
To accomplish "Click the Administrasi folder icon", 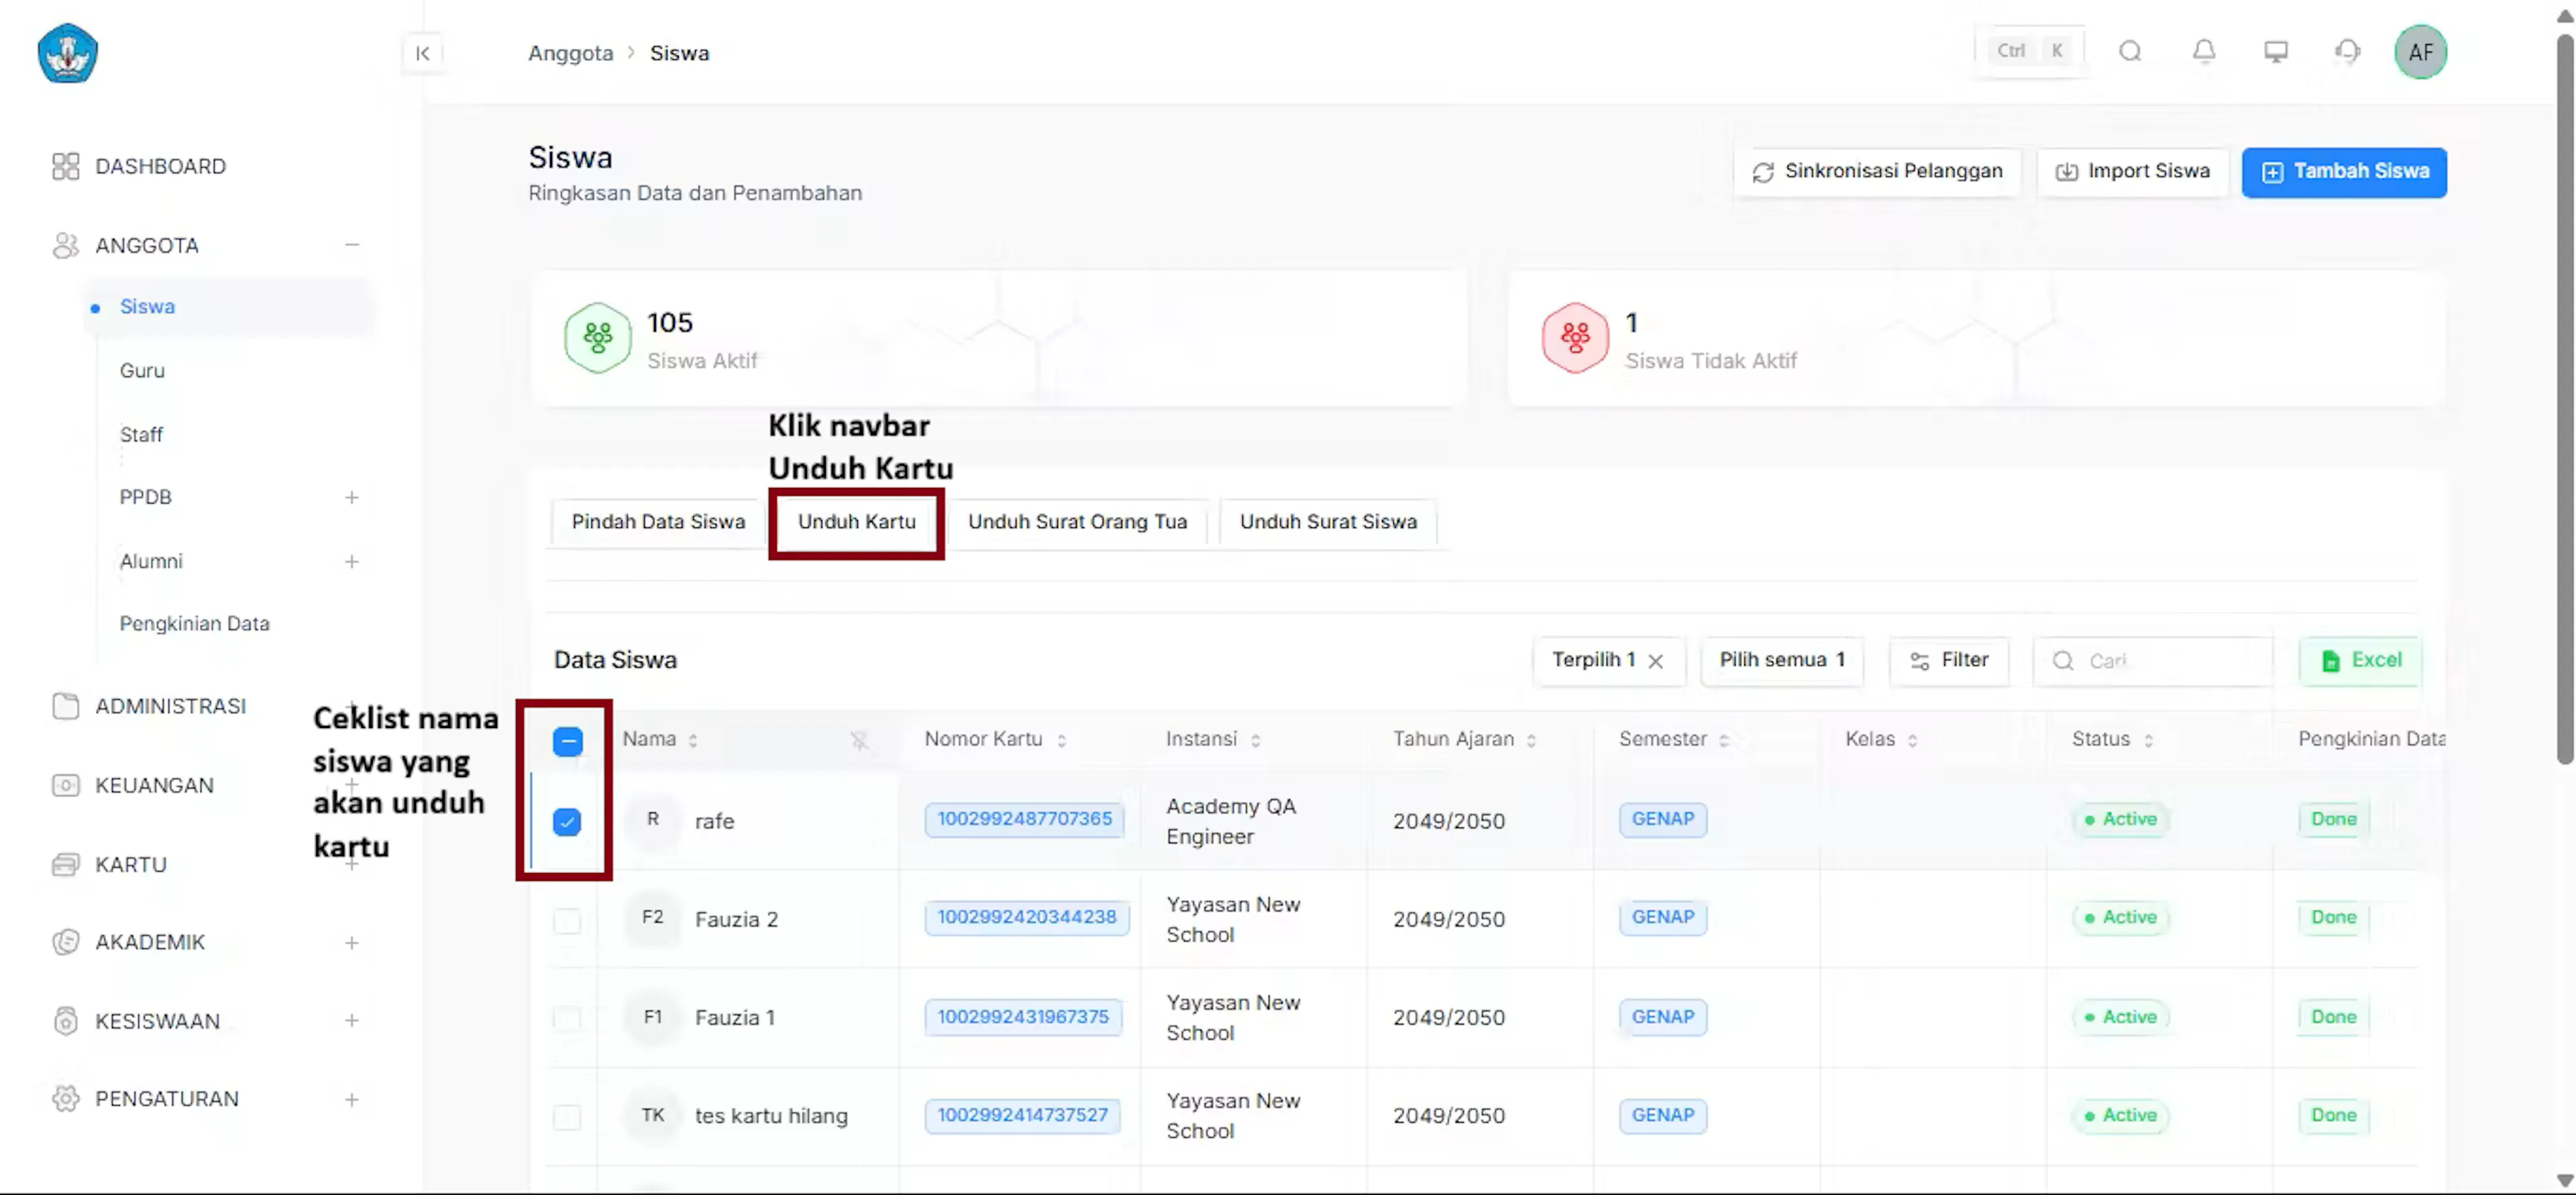I will [65, 706].
